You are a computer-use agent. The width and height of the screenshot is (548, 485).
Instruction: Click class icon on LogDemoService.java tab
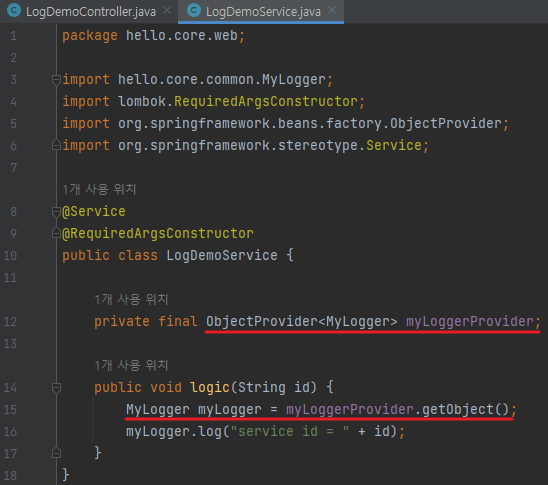(194, 10)
